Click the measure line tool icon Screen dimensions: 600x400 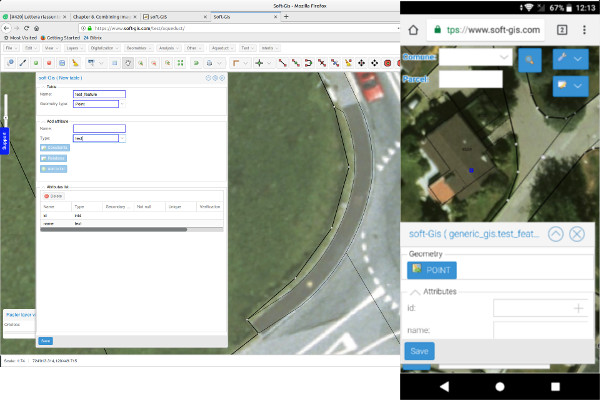click(23, 63)
